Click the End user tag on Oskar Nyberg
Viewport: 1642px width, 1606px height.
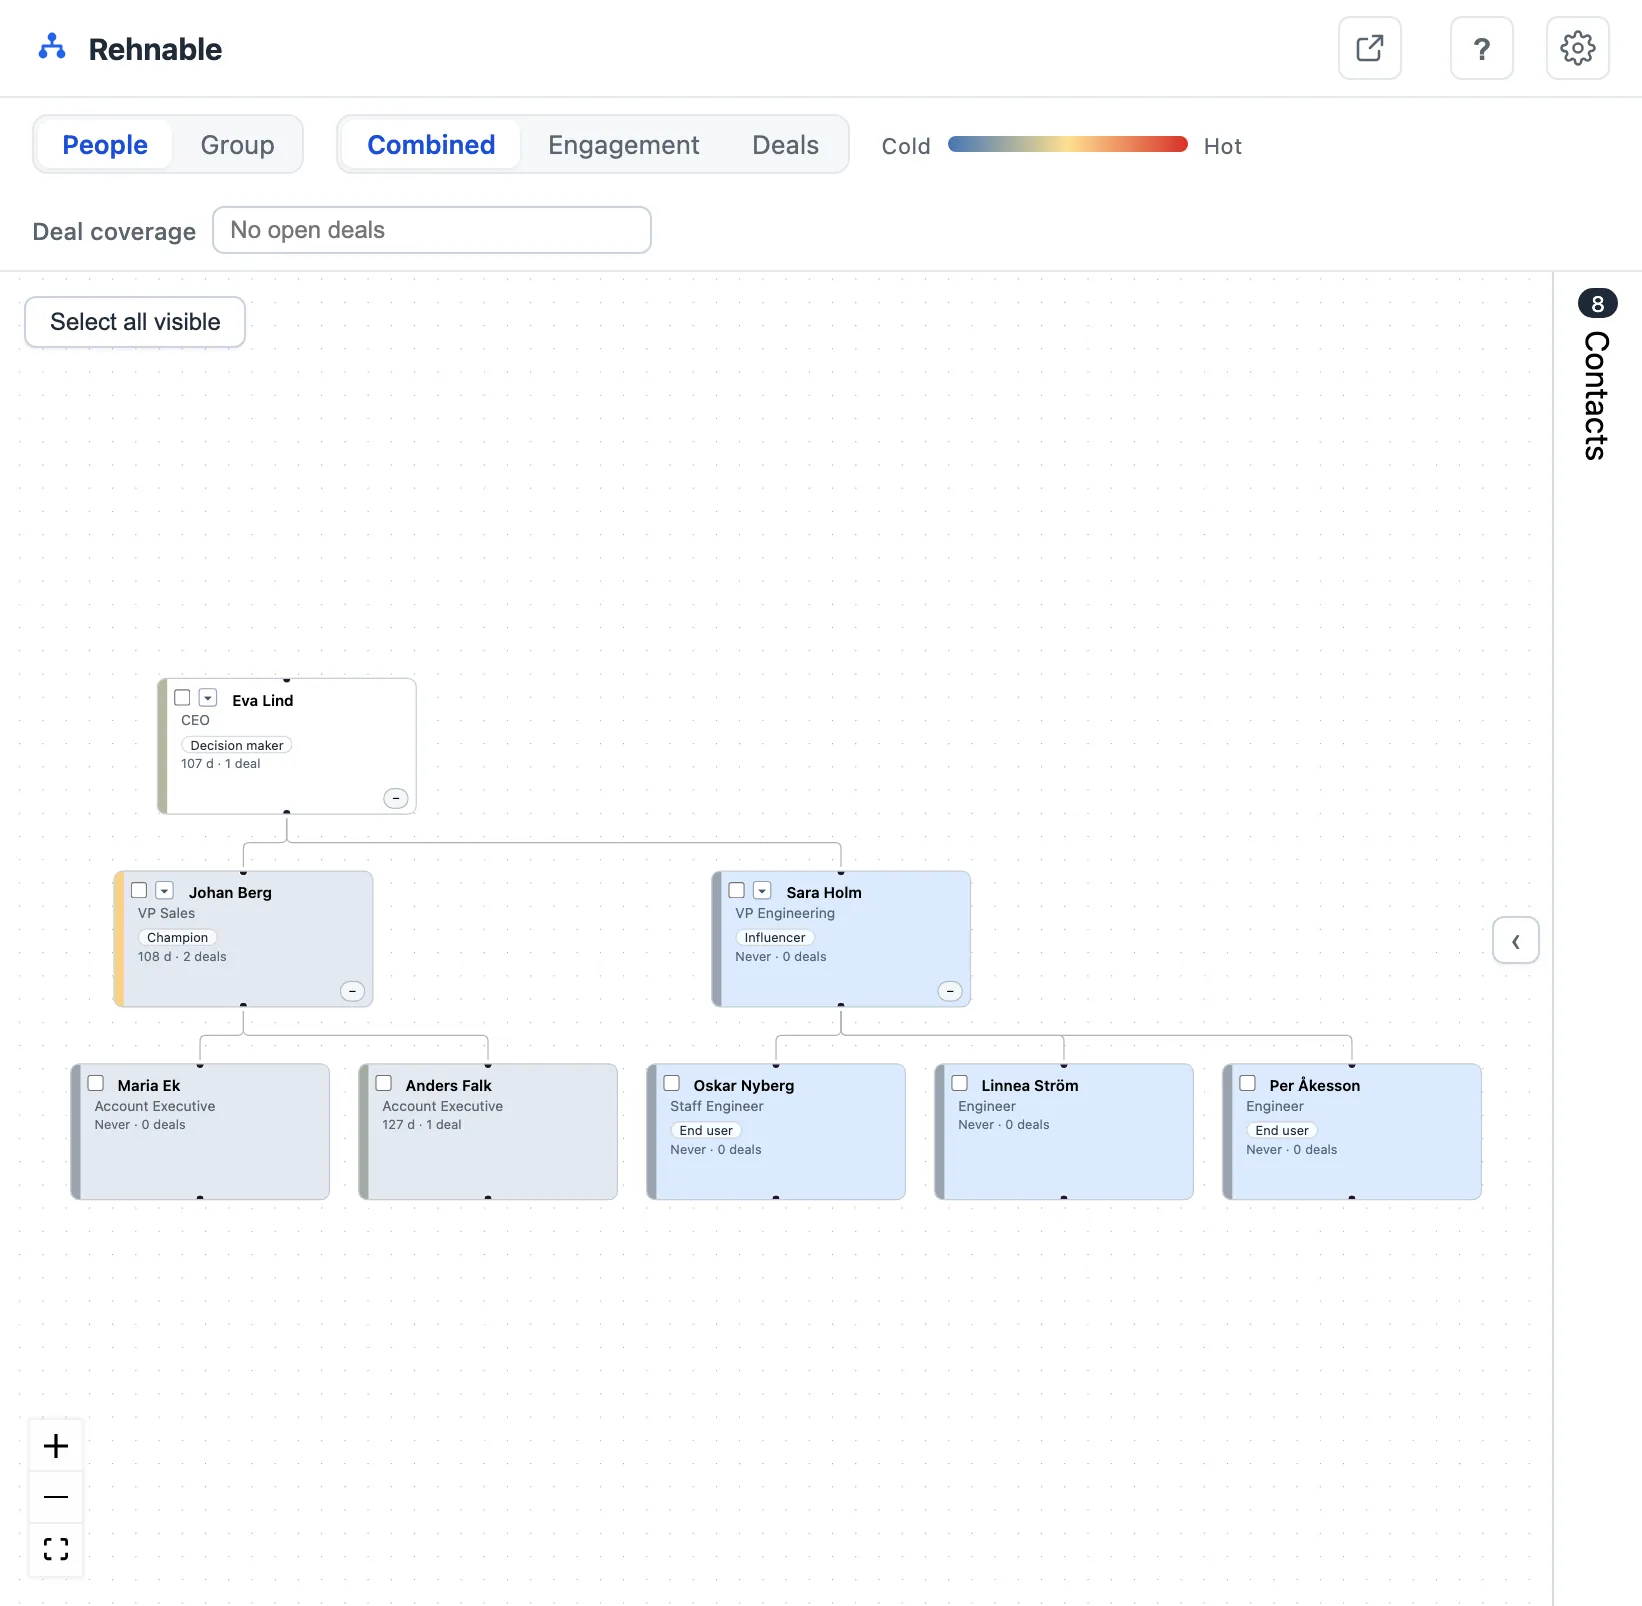706,1130
